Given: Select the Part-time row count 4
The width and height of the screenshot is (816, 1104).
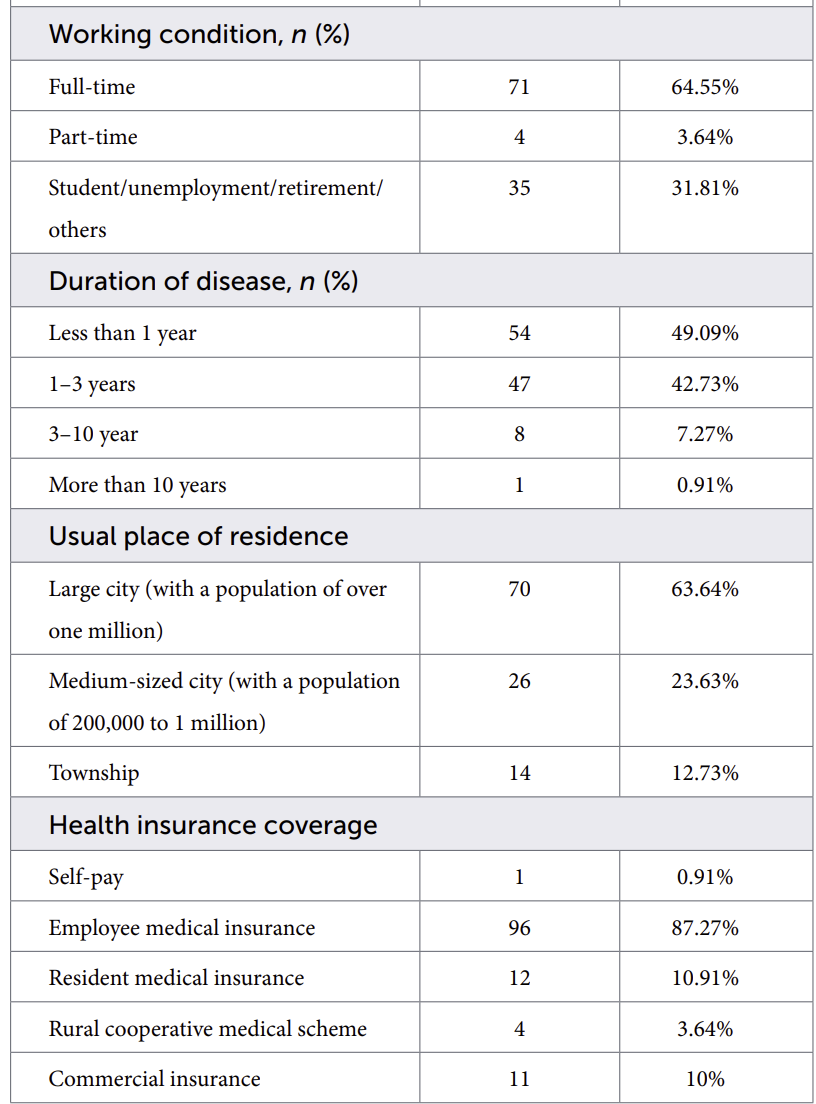Looking at the screenshot, I should (520, 137).
